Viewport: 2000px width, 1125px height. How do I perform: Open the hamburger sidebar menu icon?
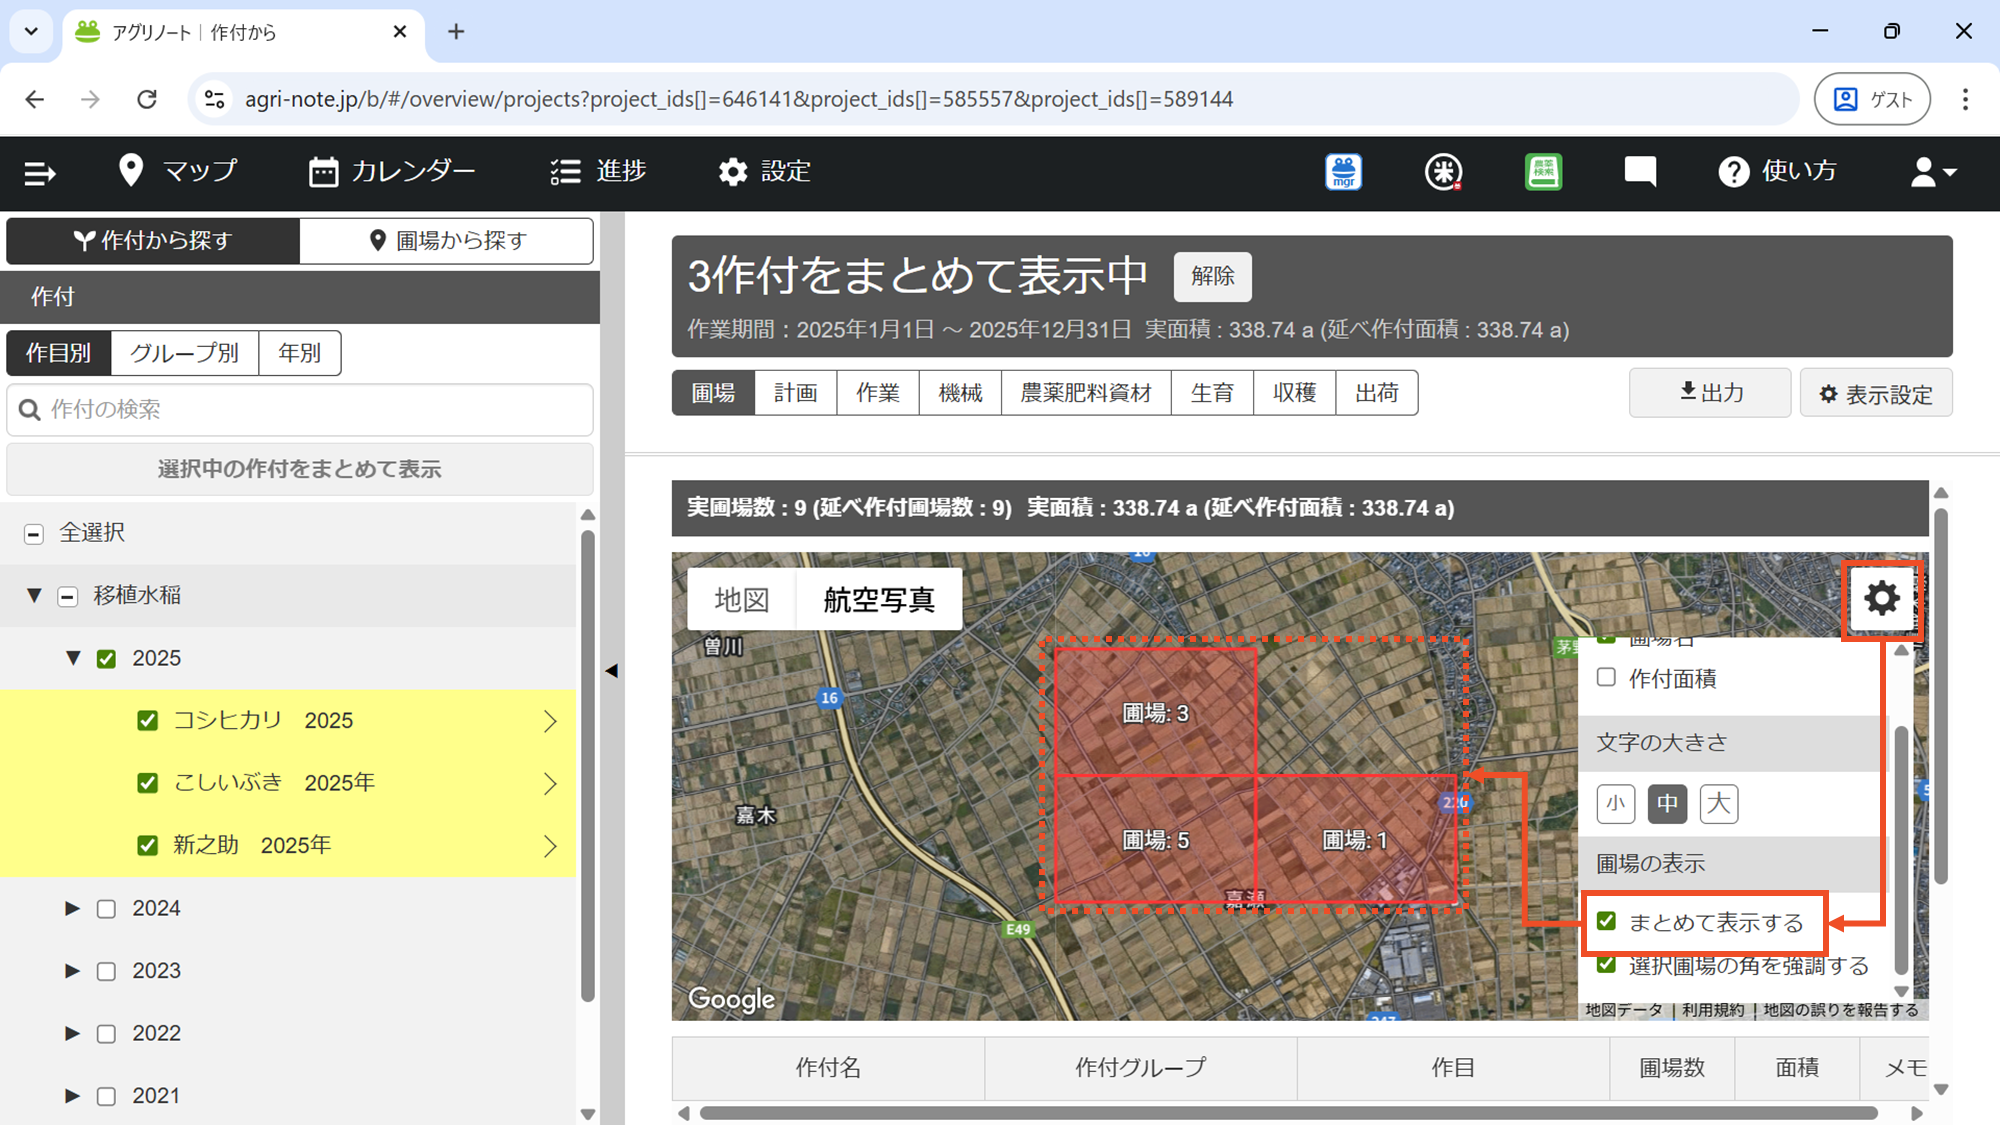(39, 173)
